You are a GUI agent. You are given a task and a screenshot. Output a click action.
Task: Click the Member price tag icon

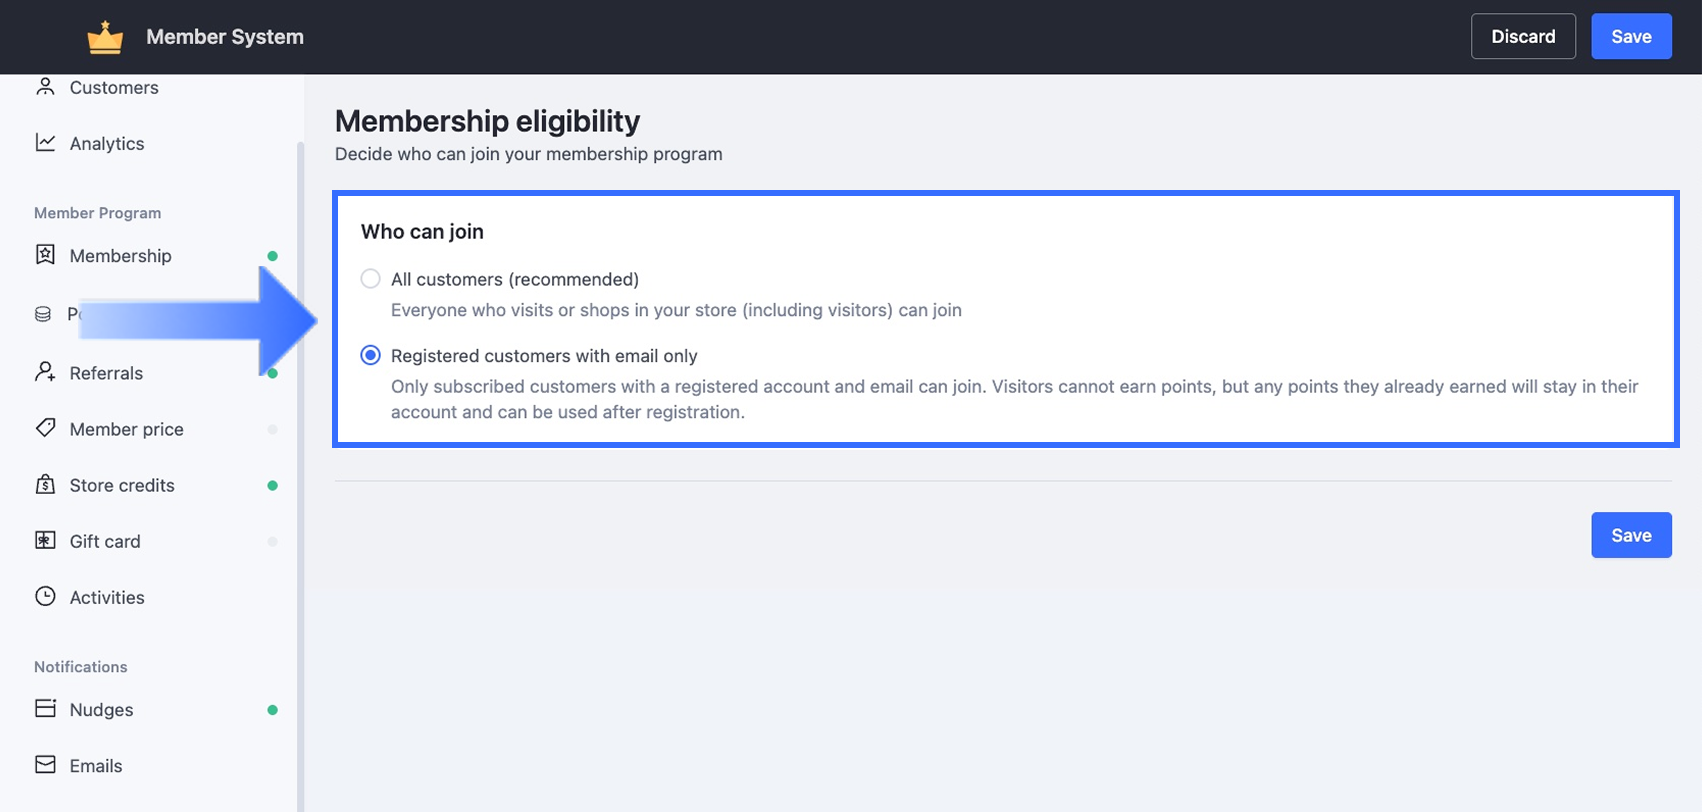click(45, 429)
